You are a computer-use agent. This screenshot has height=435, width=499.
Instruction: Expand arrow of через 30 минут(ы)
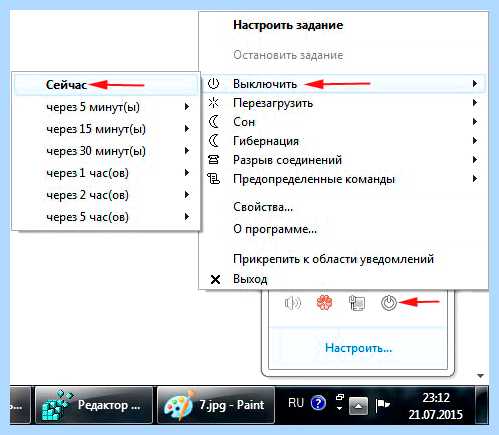coord(187,150)
